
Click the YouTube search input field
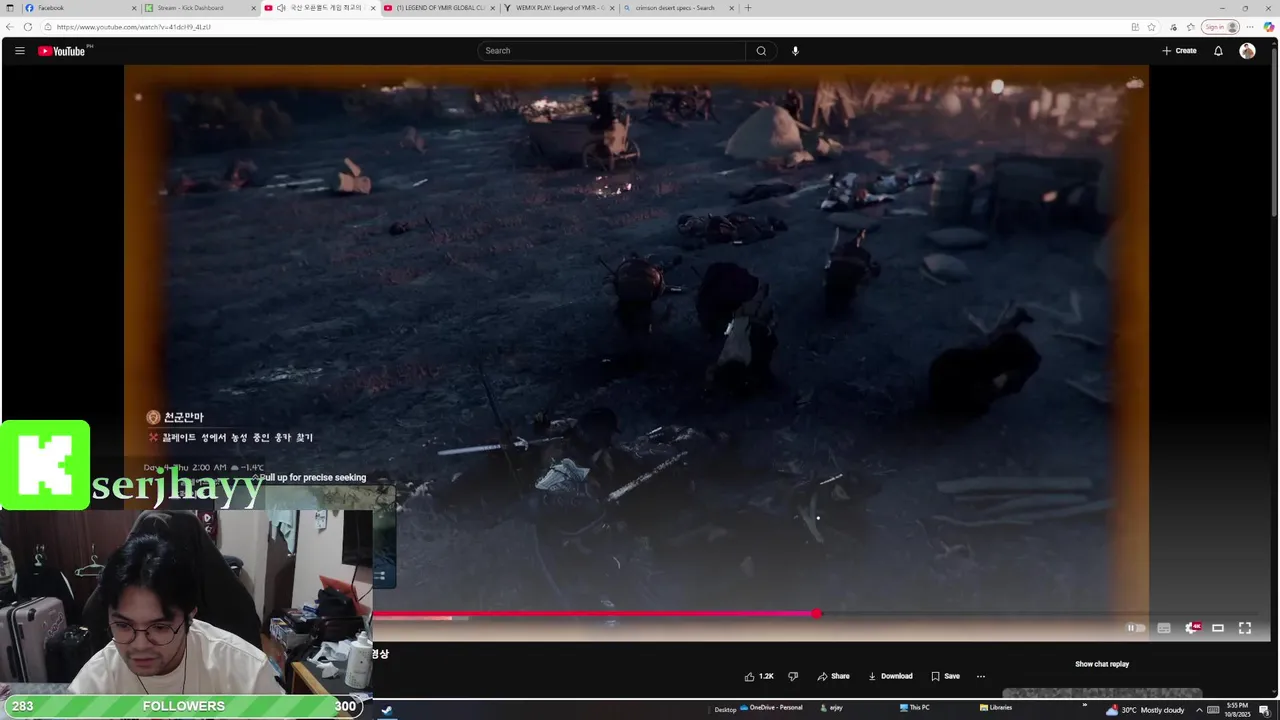612,51
